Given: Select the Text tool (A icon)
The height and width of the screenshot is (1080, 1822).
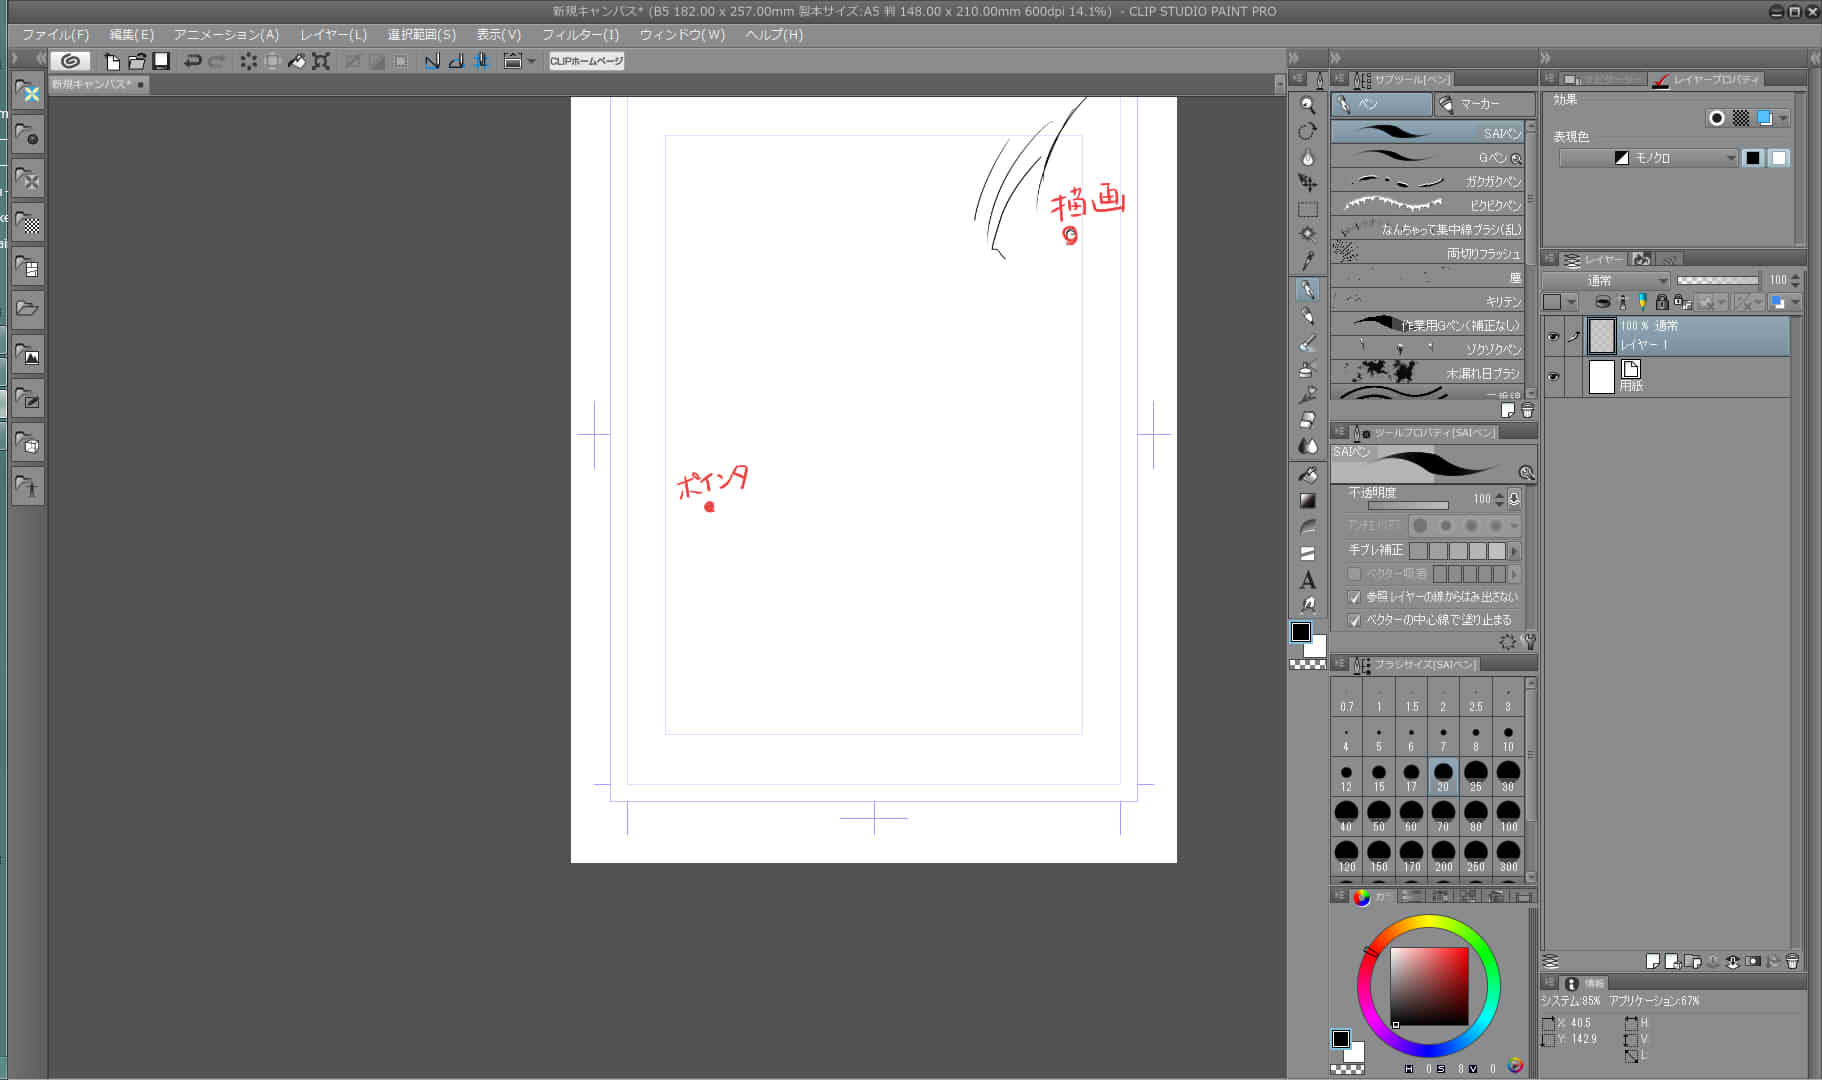Looking at the screenshot, I should pyautogui.click(x=1307, y=580).
